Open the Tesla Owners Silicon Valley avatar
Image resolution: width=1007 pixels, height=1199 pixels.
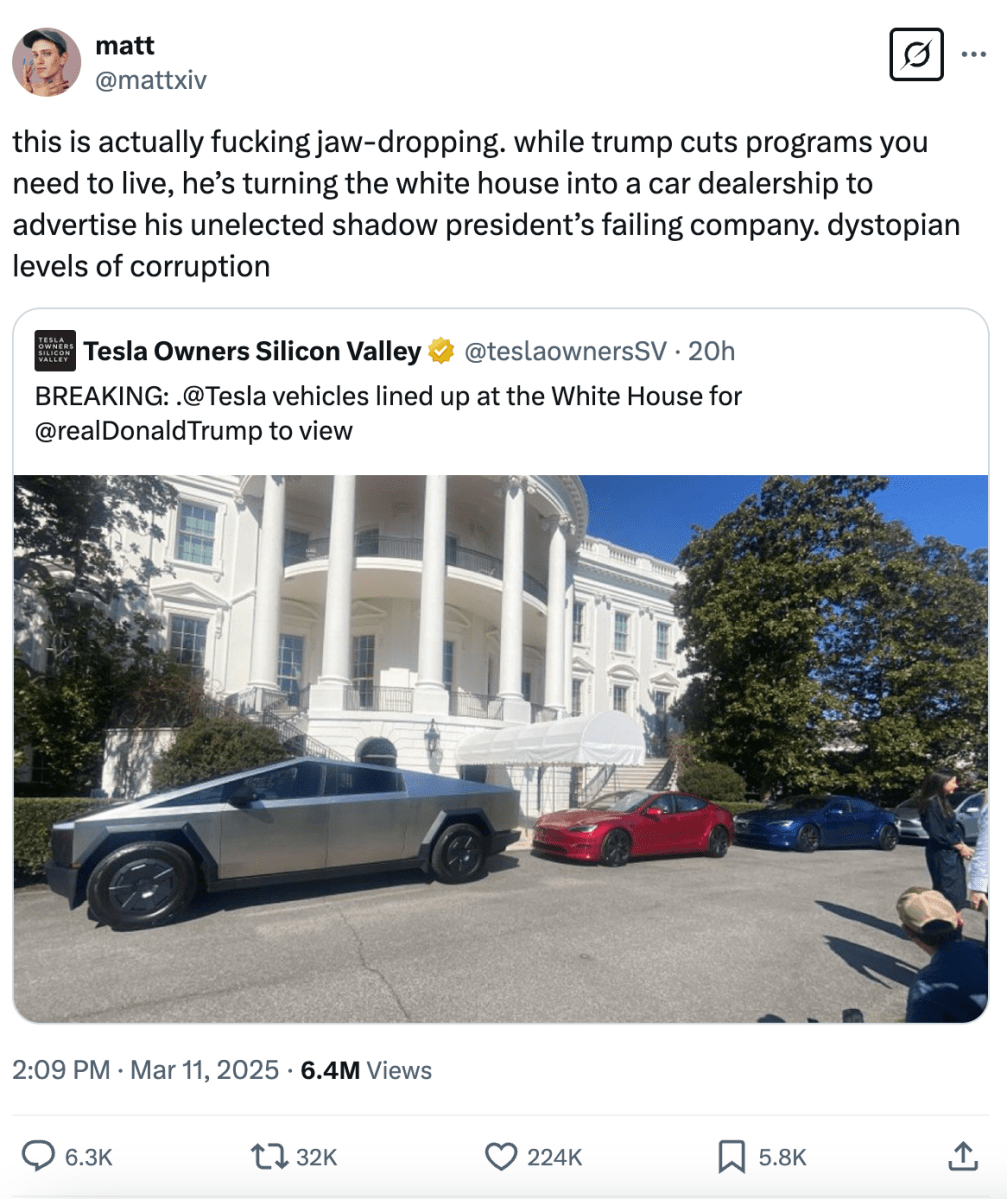pos(55,351)
